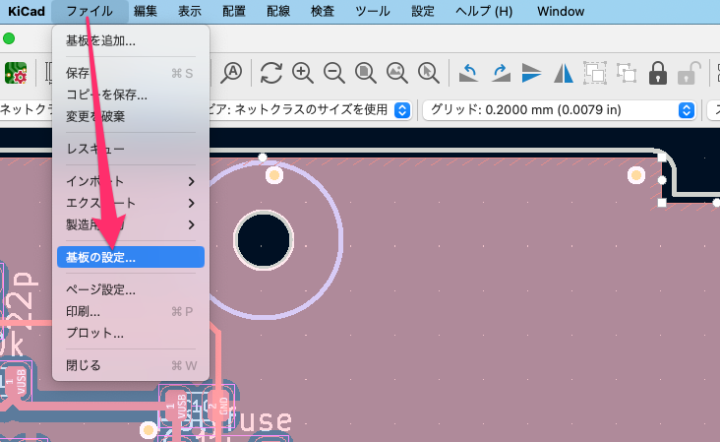
Task: Click the closed padlock lock icon
Action: click(x=657, y=72)
